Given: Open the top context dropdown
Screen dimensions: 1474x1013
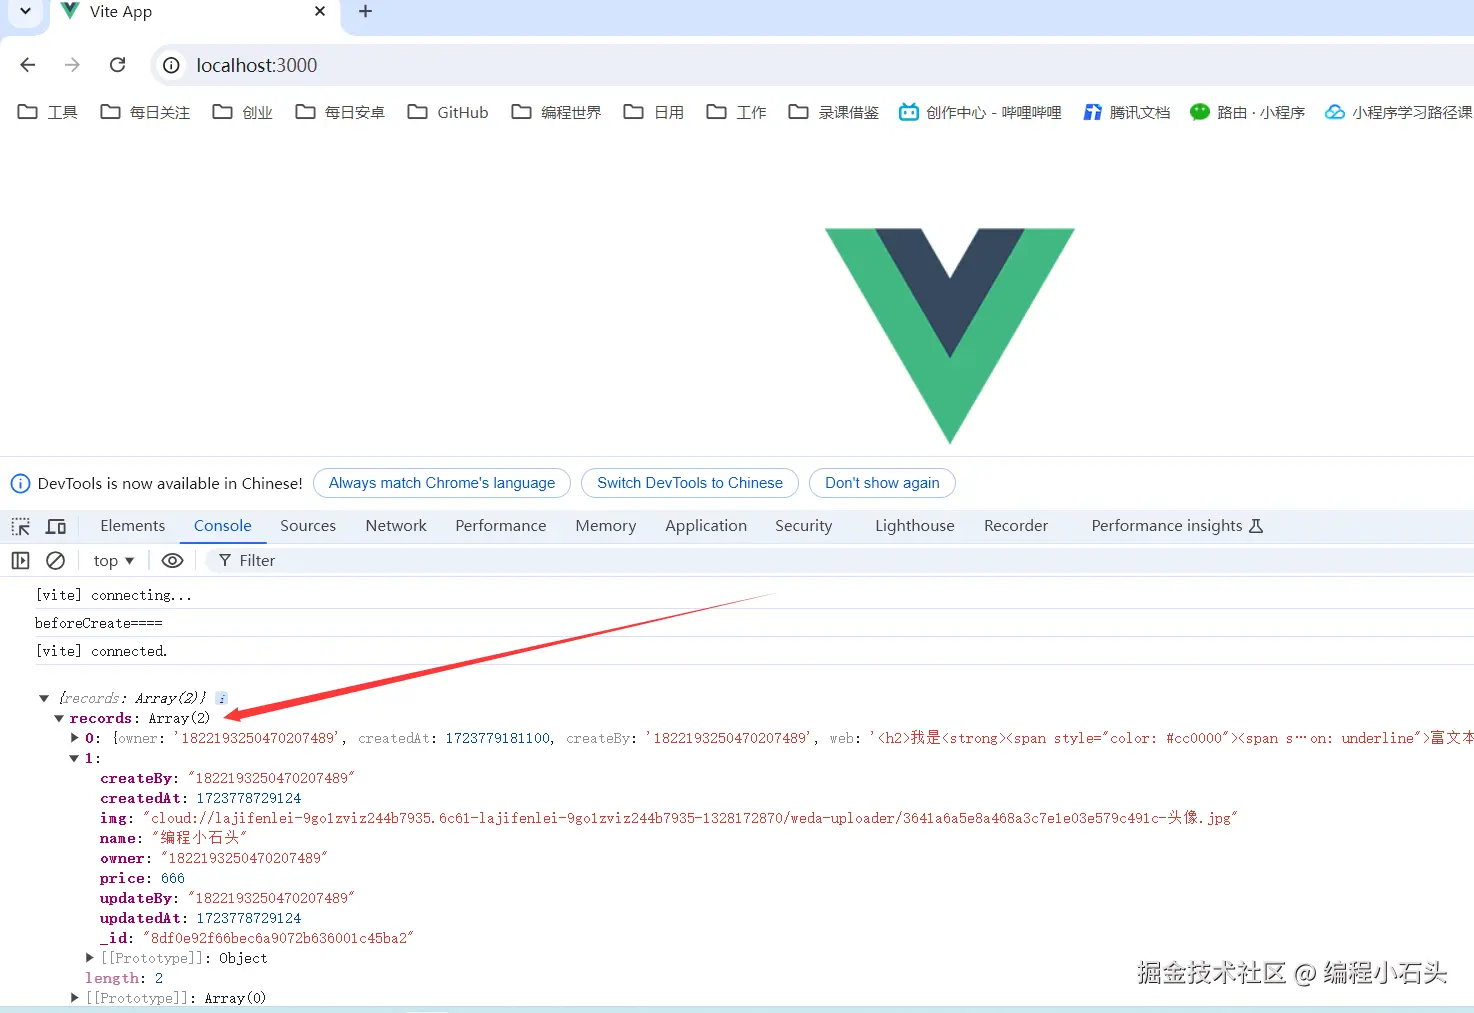Looking at the screenshot, I should click(114, 561).
